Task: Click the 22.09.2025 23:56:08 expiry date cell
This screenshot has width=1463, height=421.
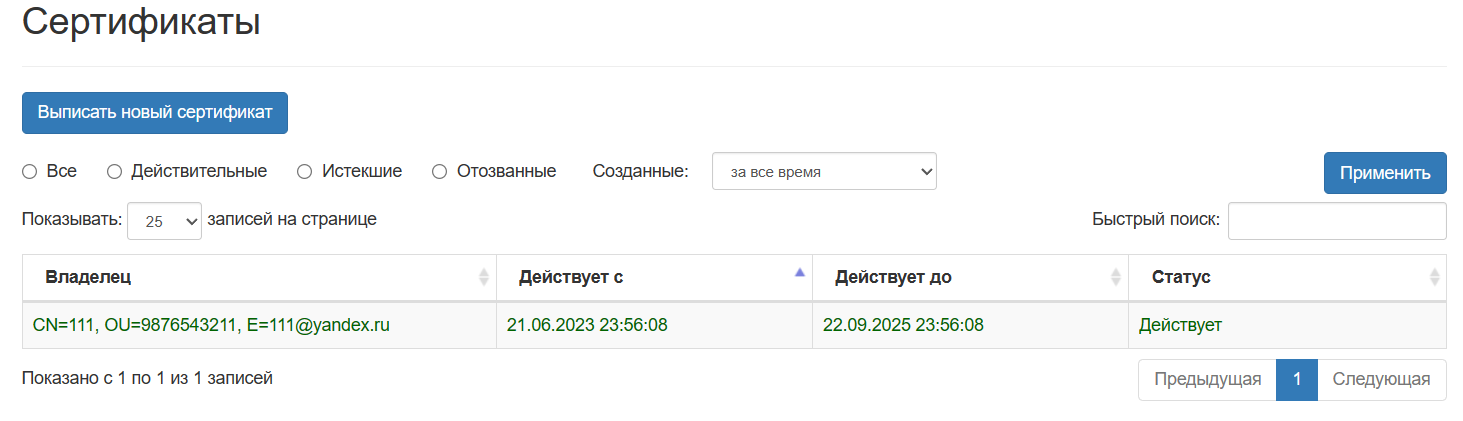Action: [903, 325]
